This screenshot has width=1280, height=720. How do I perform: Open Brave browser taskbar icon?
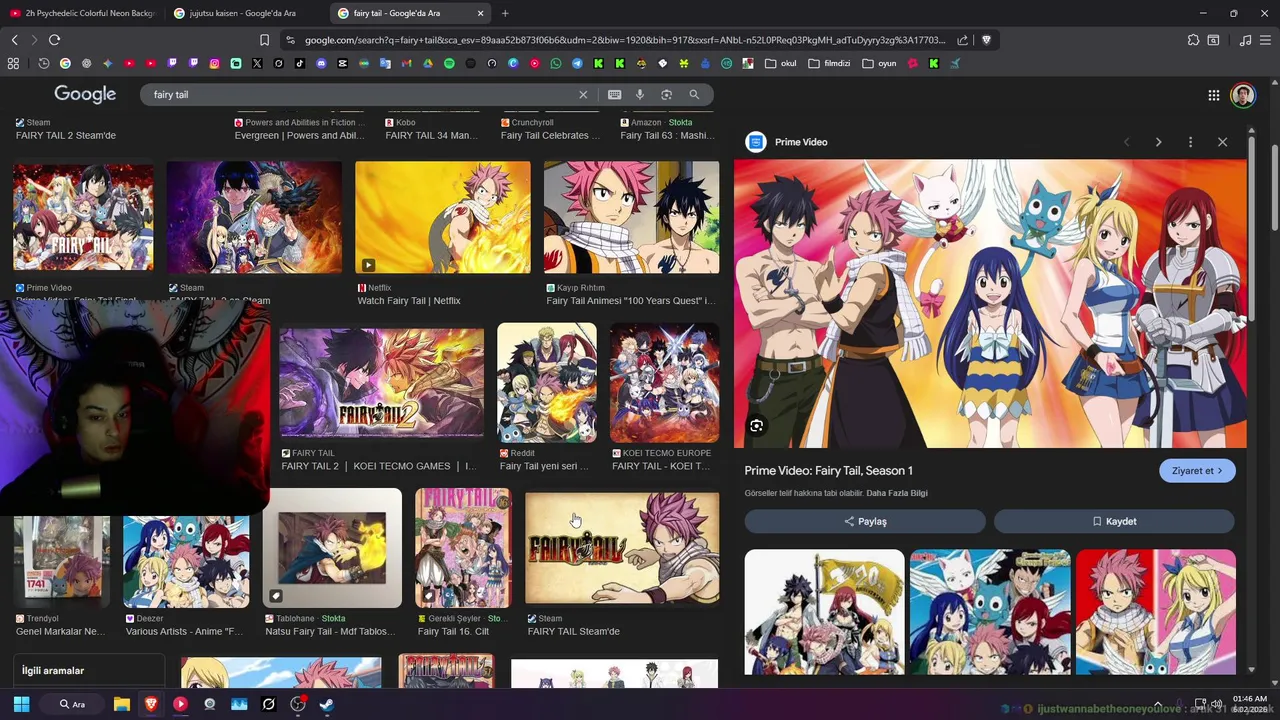(151, 704)
